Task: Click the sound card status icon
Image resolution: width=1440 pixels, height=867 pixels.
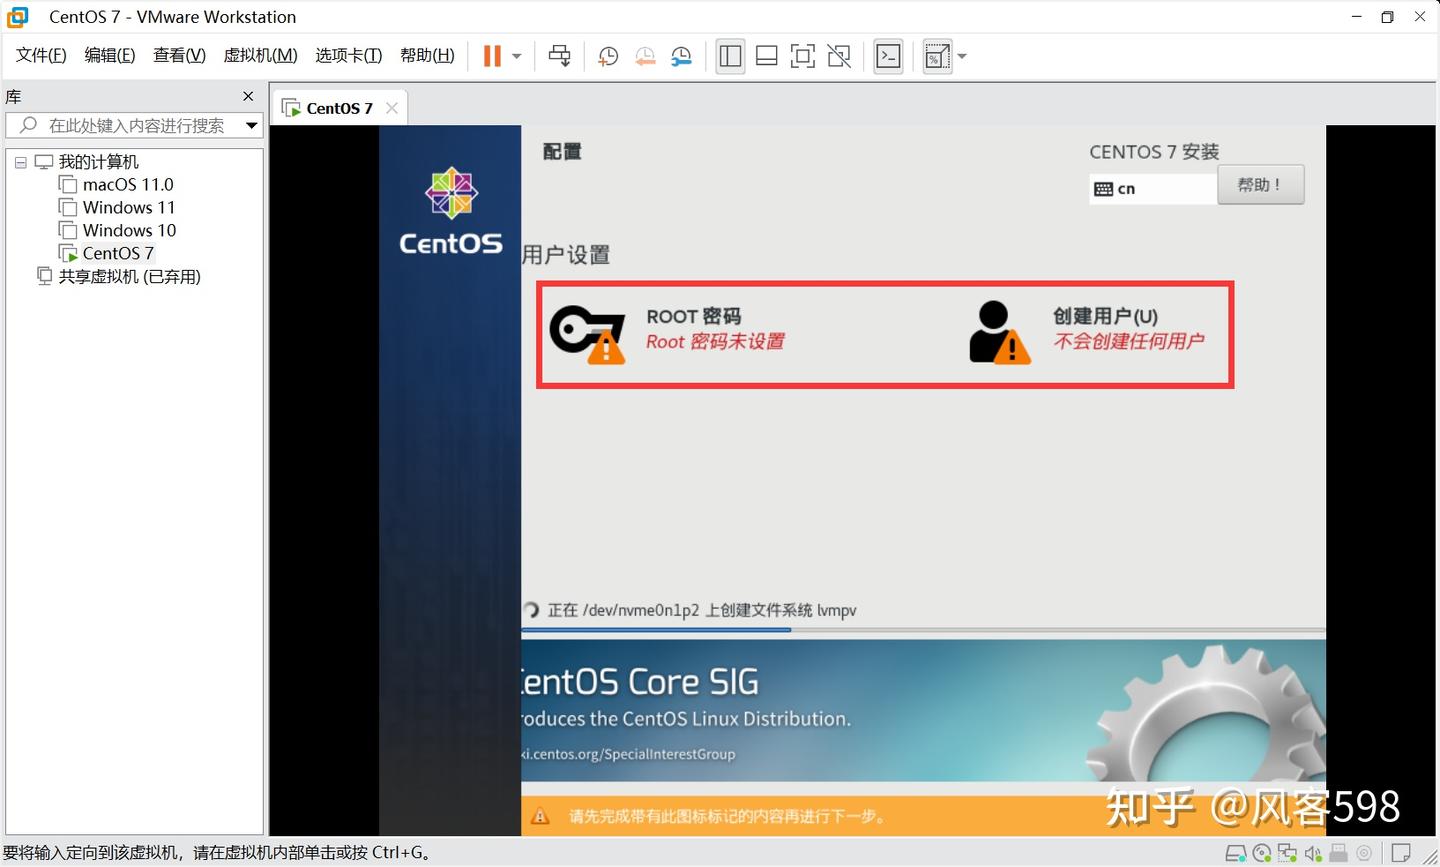Action: click(x=1313, y=853)
